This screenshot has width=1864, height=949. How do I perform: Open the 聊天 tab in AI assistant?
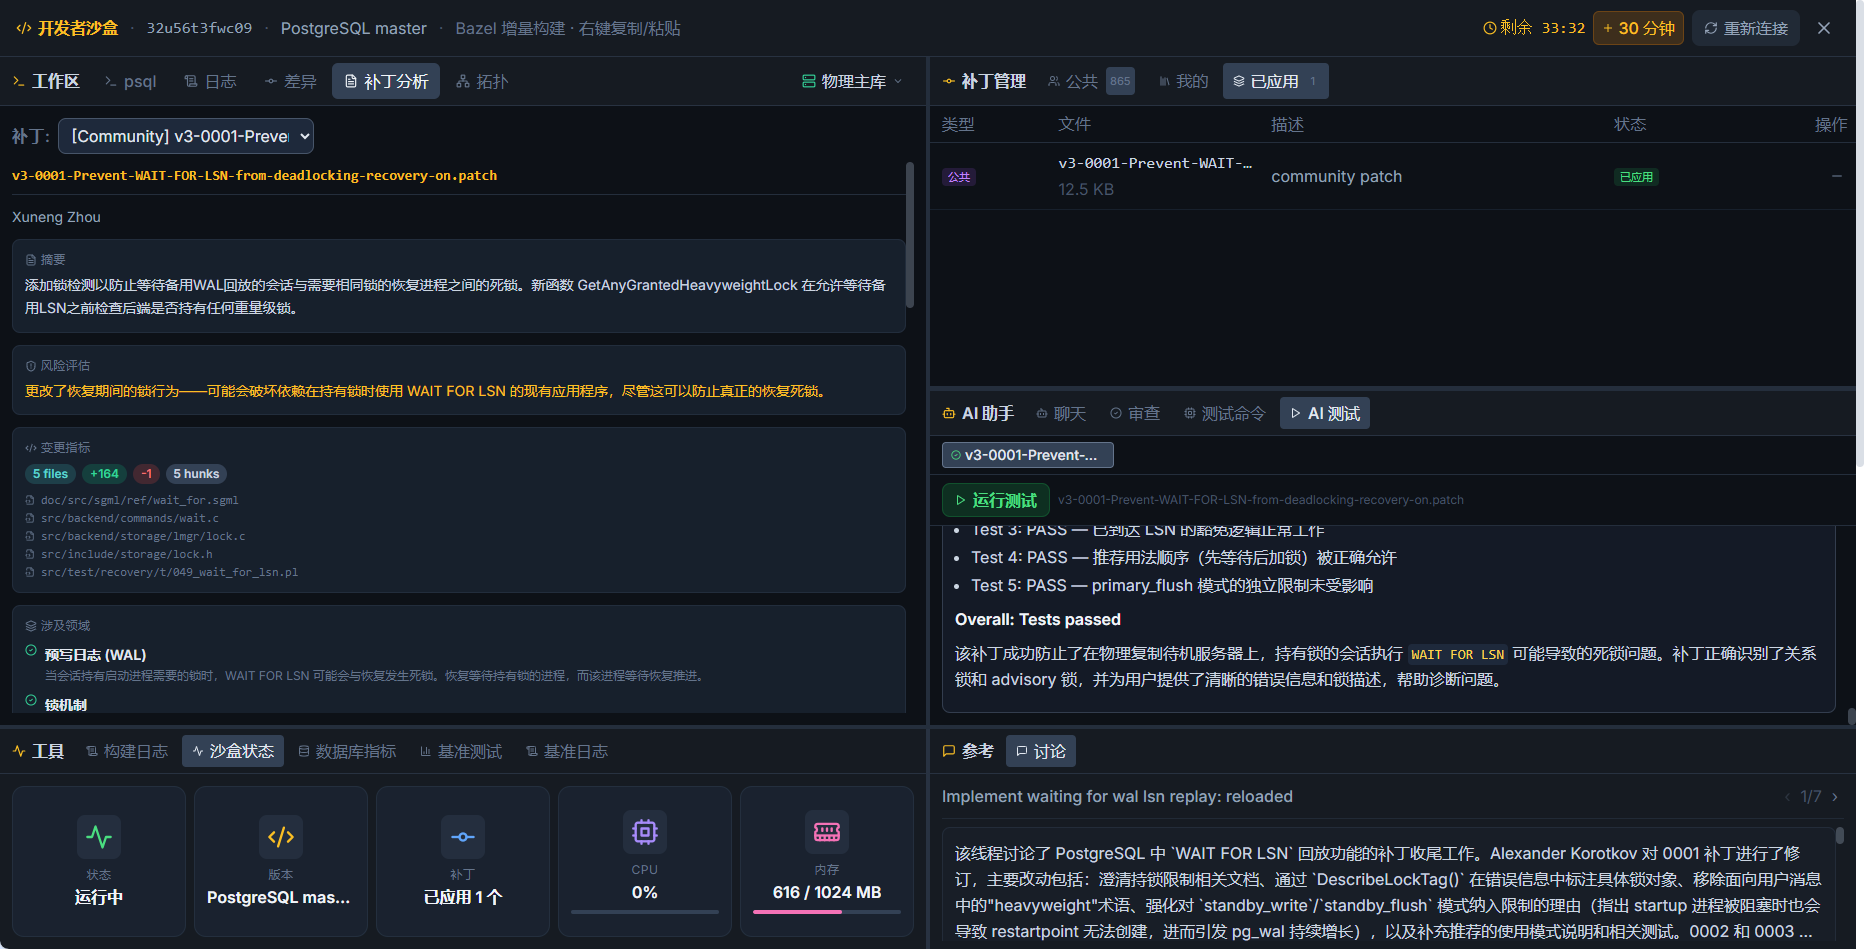(x=1061, y=413)
